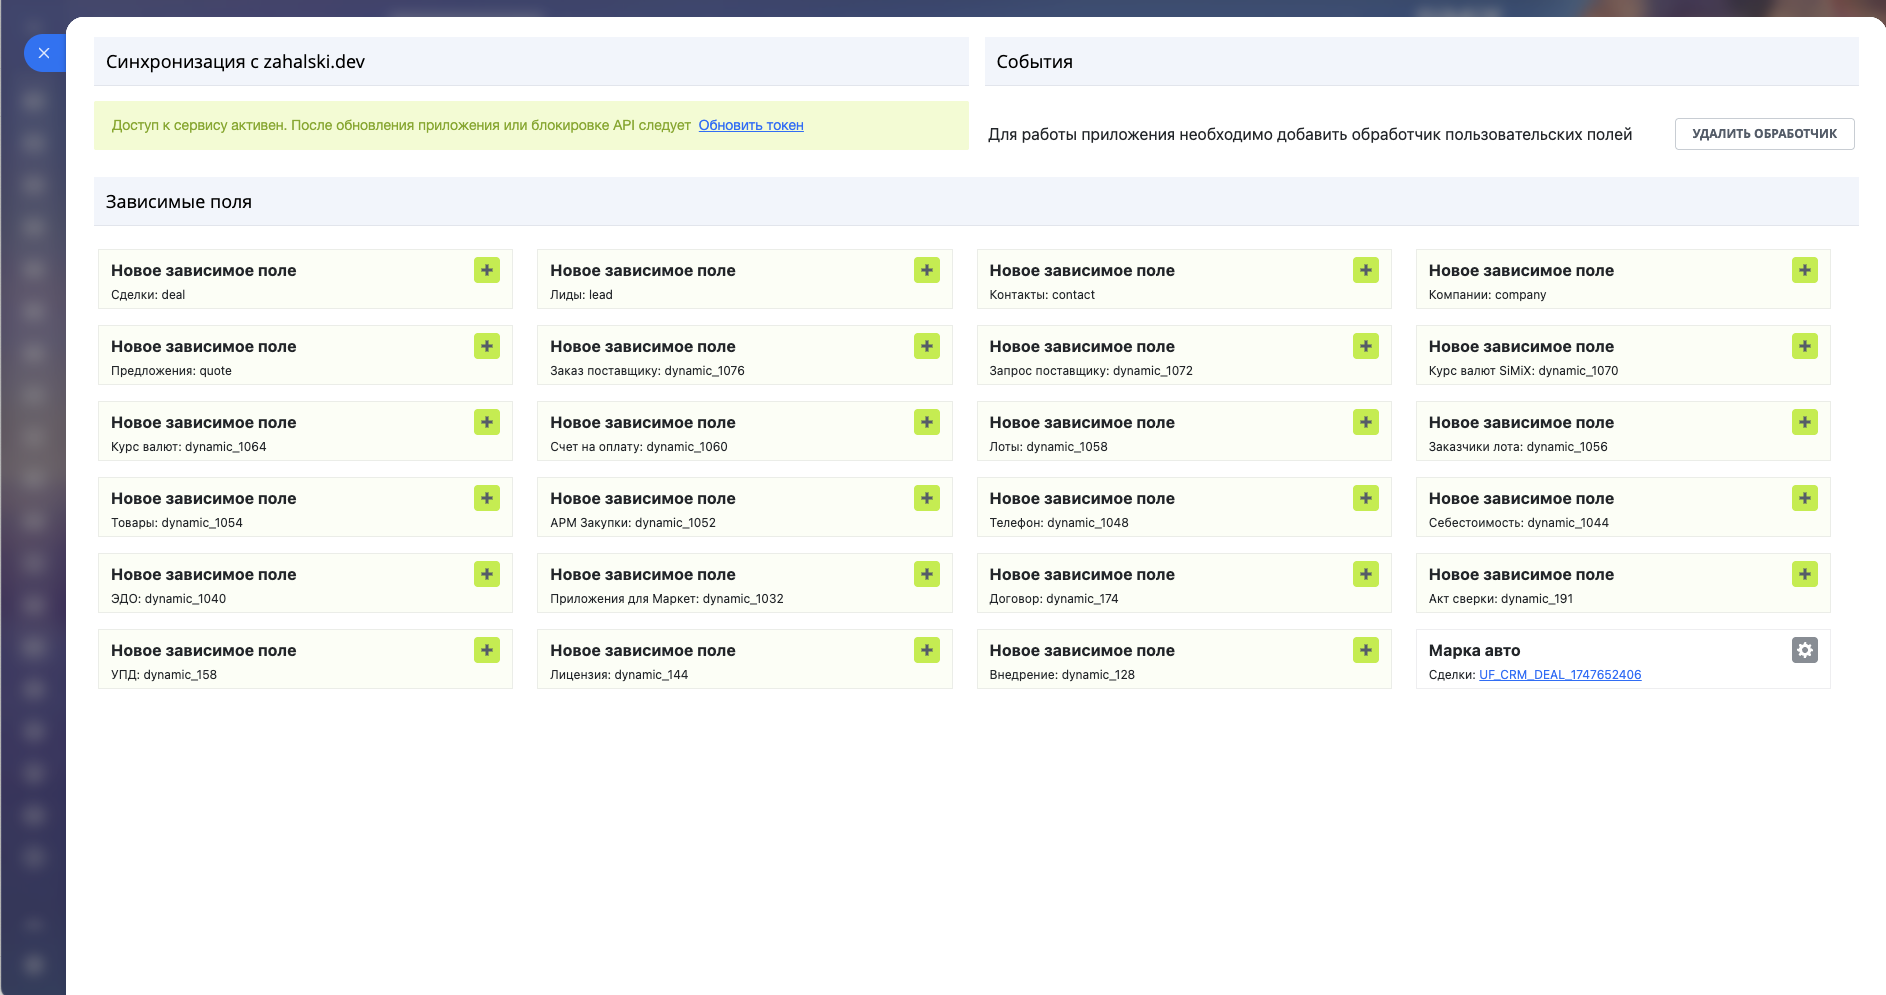The height and width of the screenshot is (995, 1886).
Task: Open UF_CRM_DEAL_1747652406 field link
Action: tap(1559, 675)
